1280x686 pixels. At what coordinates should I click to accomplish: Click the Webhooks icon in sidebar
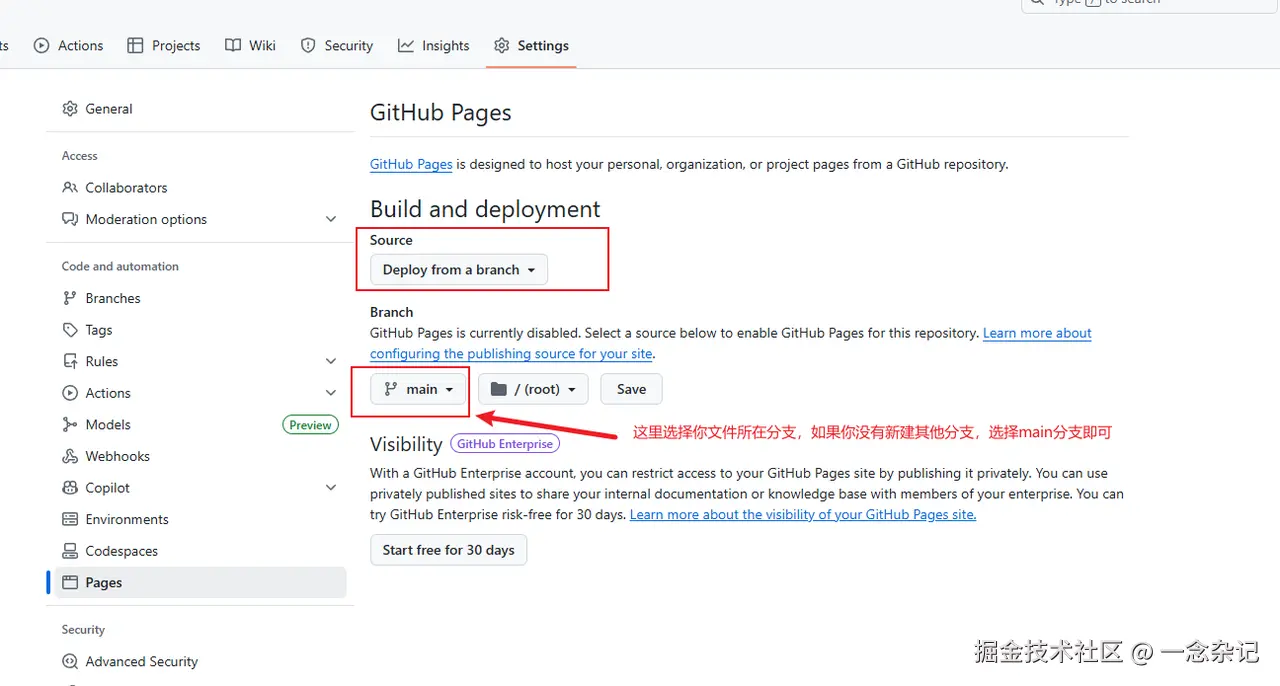[70, 456]
